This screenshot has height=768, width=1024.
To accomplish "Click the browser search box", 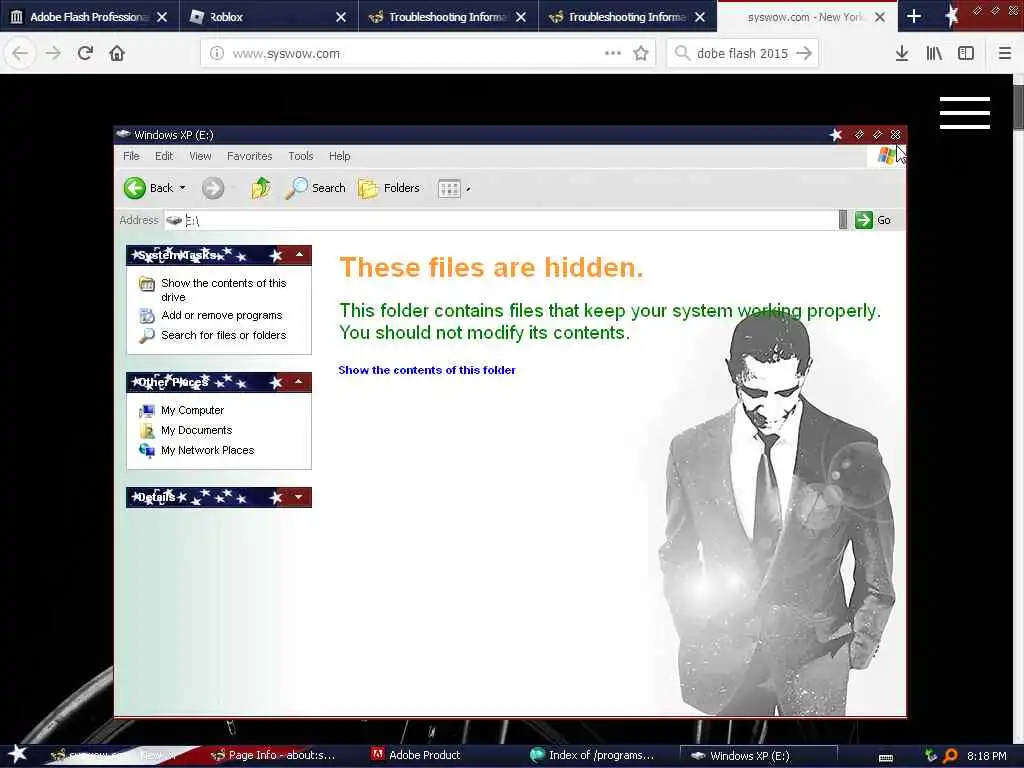I will [x=743, y=54].
